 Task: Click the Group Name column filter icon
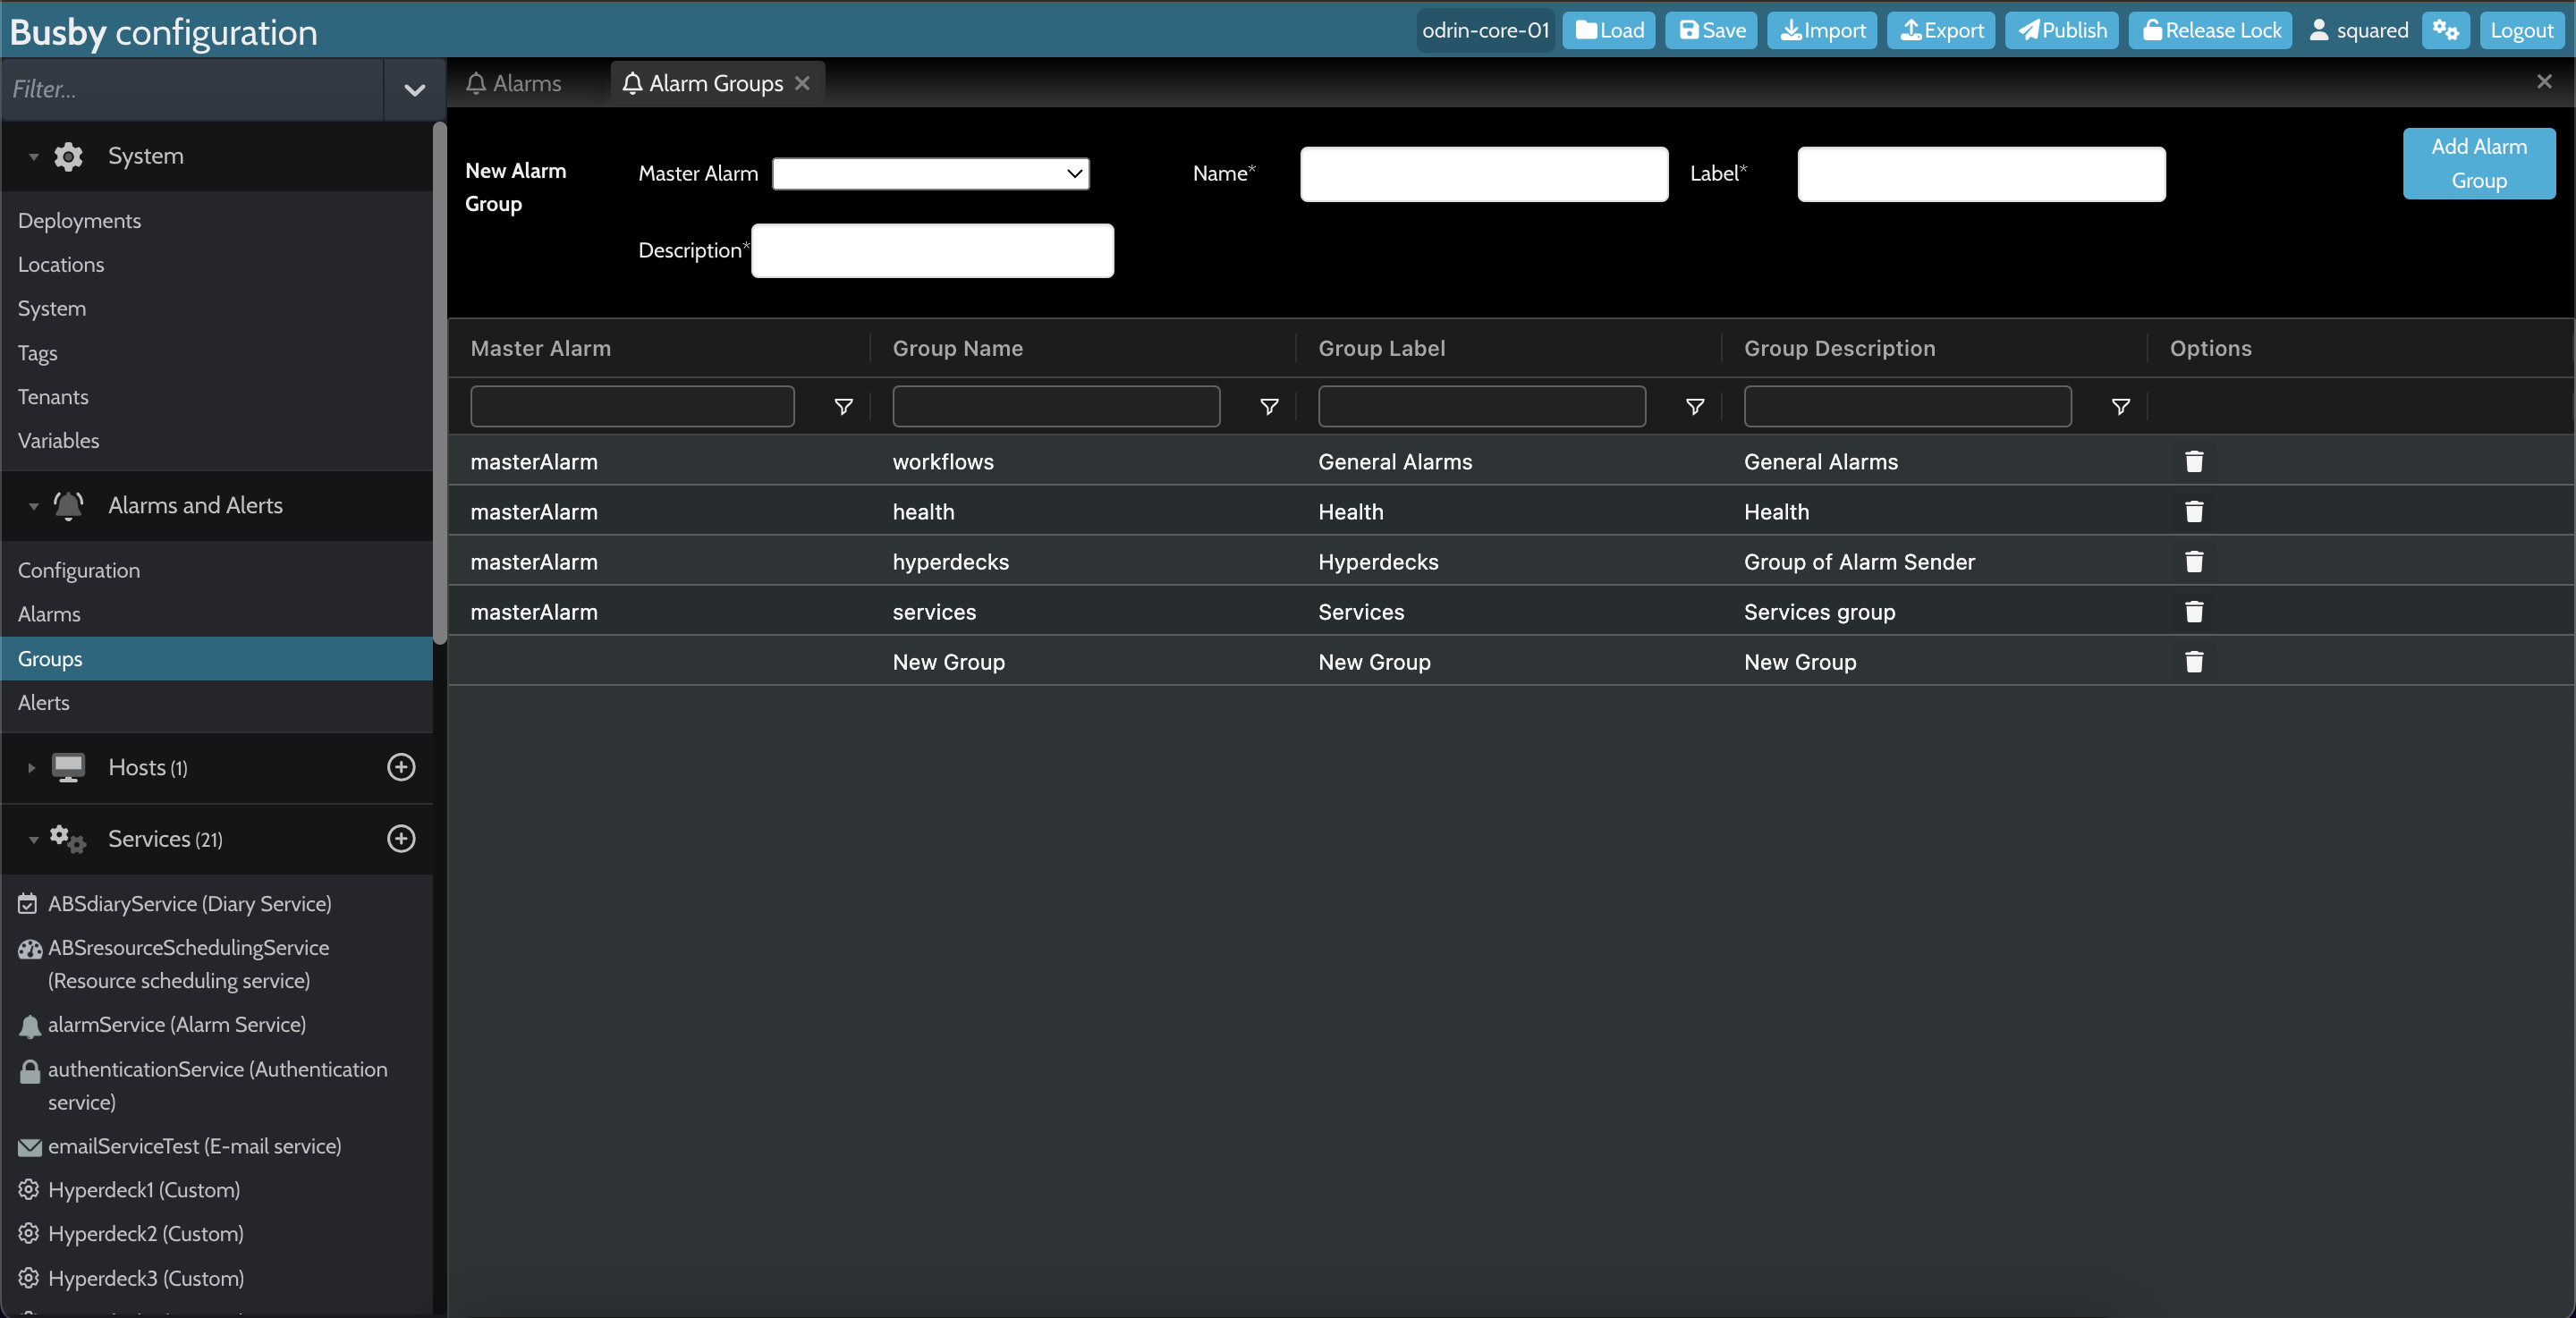tap(1269, 406)
